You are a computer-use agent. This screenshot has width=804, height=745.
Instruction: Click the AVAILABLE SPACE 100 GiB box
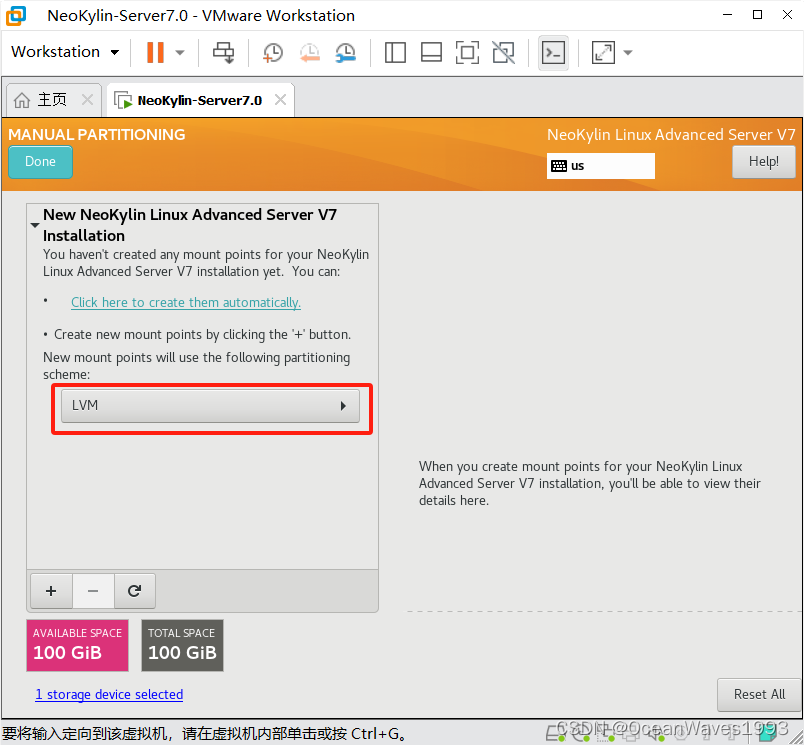click(77, 646)
